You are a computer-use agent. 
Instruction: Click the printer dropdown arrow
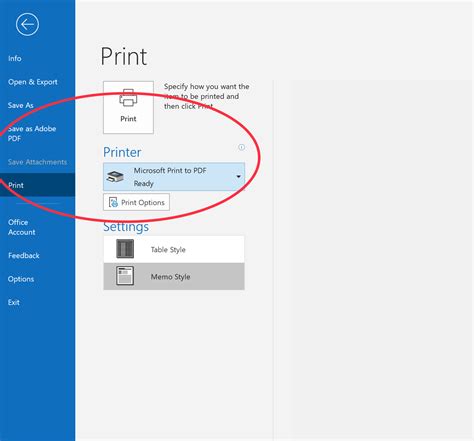[x=239, y=177]
